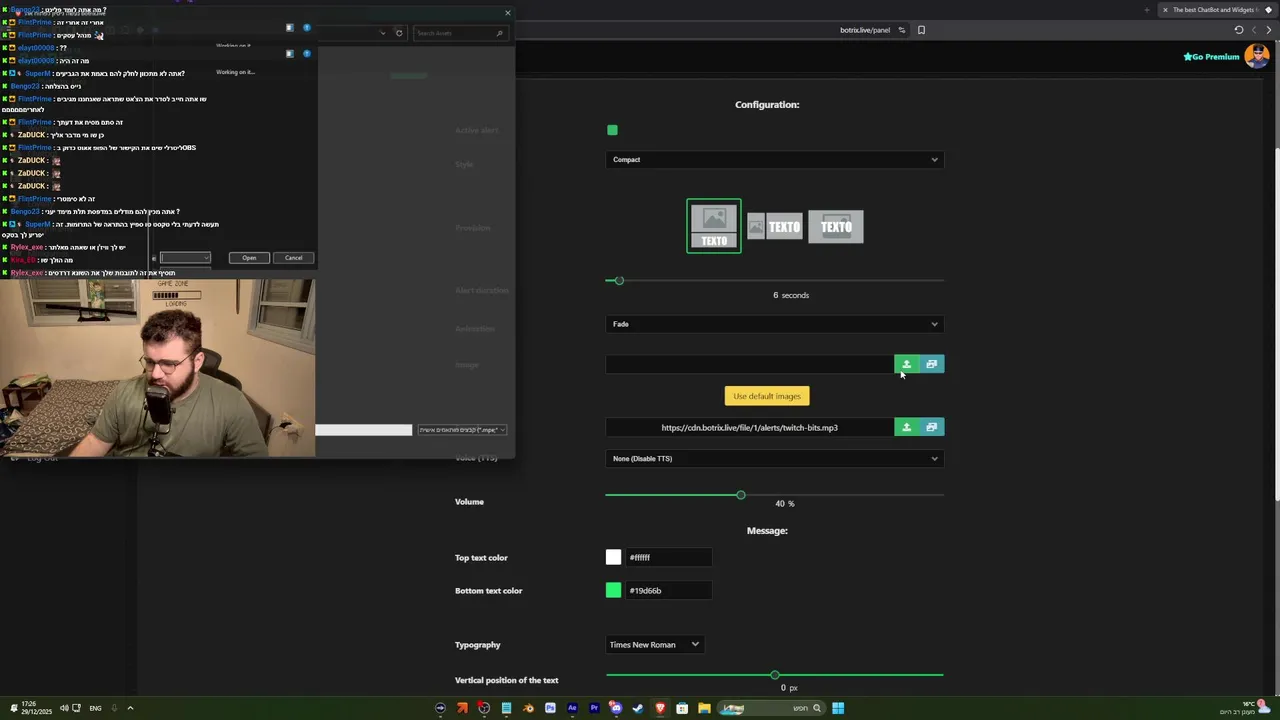Click the botrix.live/panel address bar
Viewport: 1280px width, 720px height.
[x=865, y=30]
